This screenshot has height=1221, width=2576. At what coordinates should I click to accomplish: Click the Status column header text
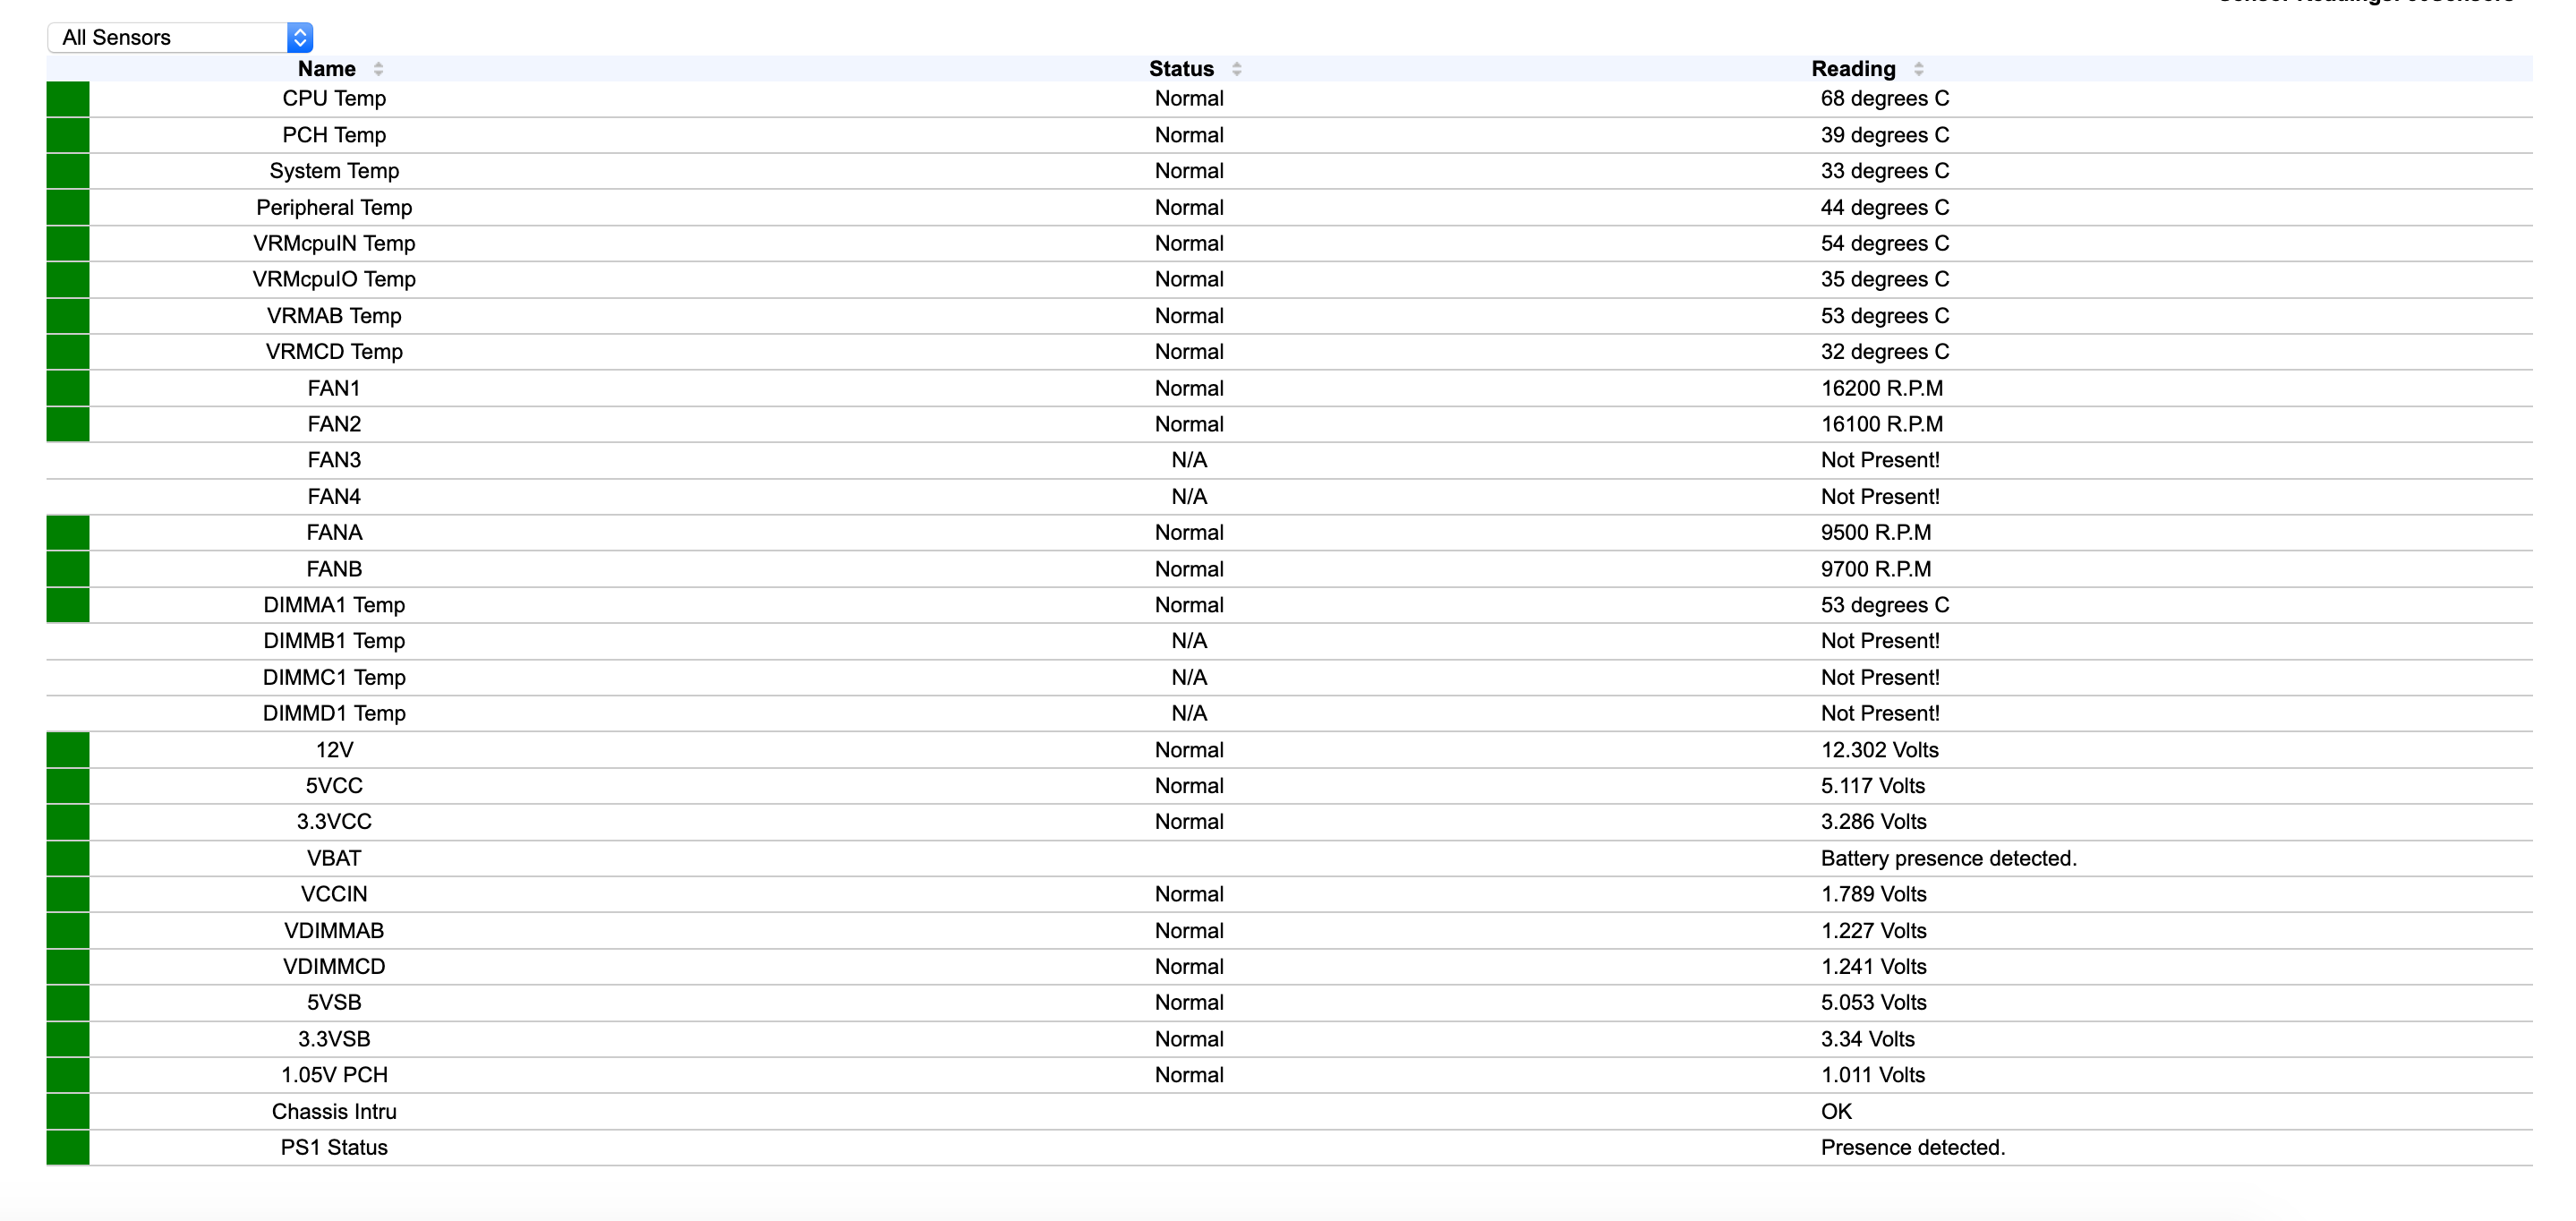pyautogui.click(x=1181, y=69)
